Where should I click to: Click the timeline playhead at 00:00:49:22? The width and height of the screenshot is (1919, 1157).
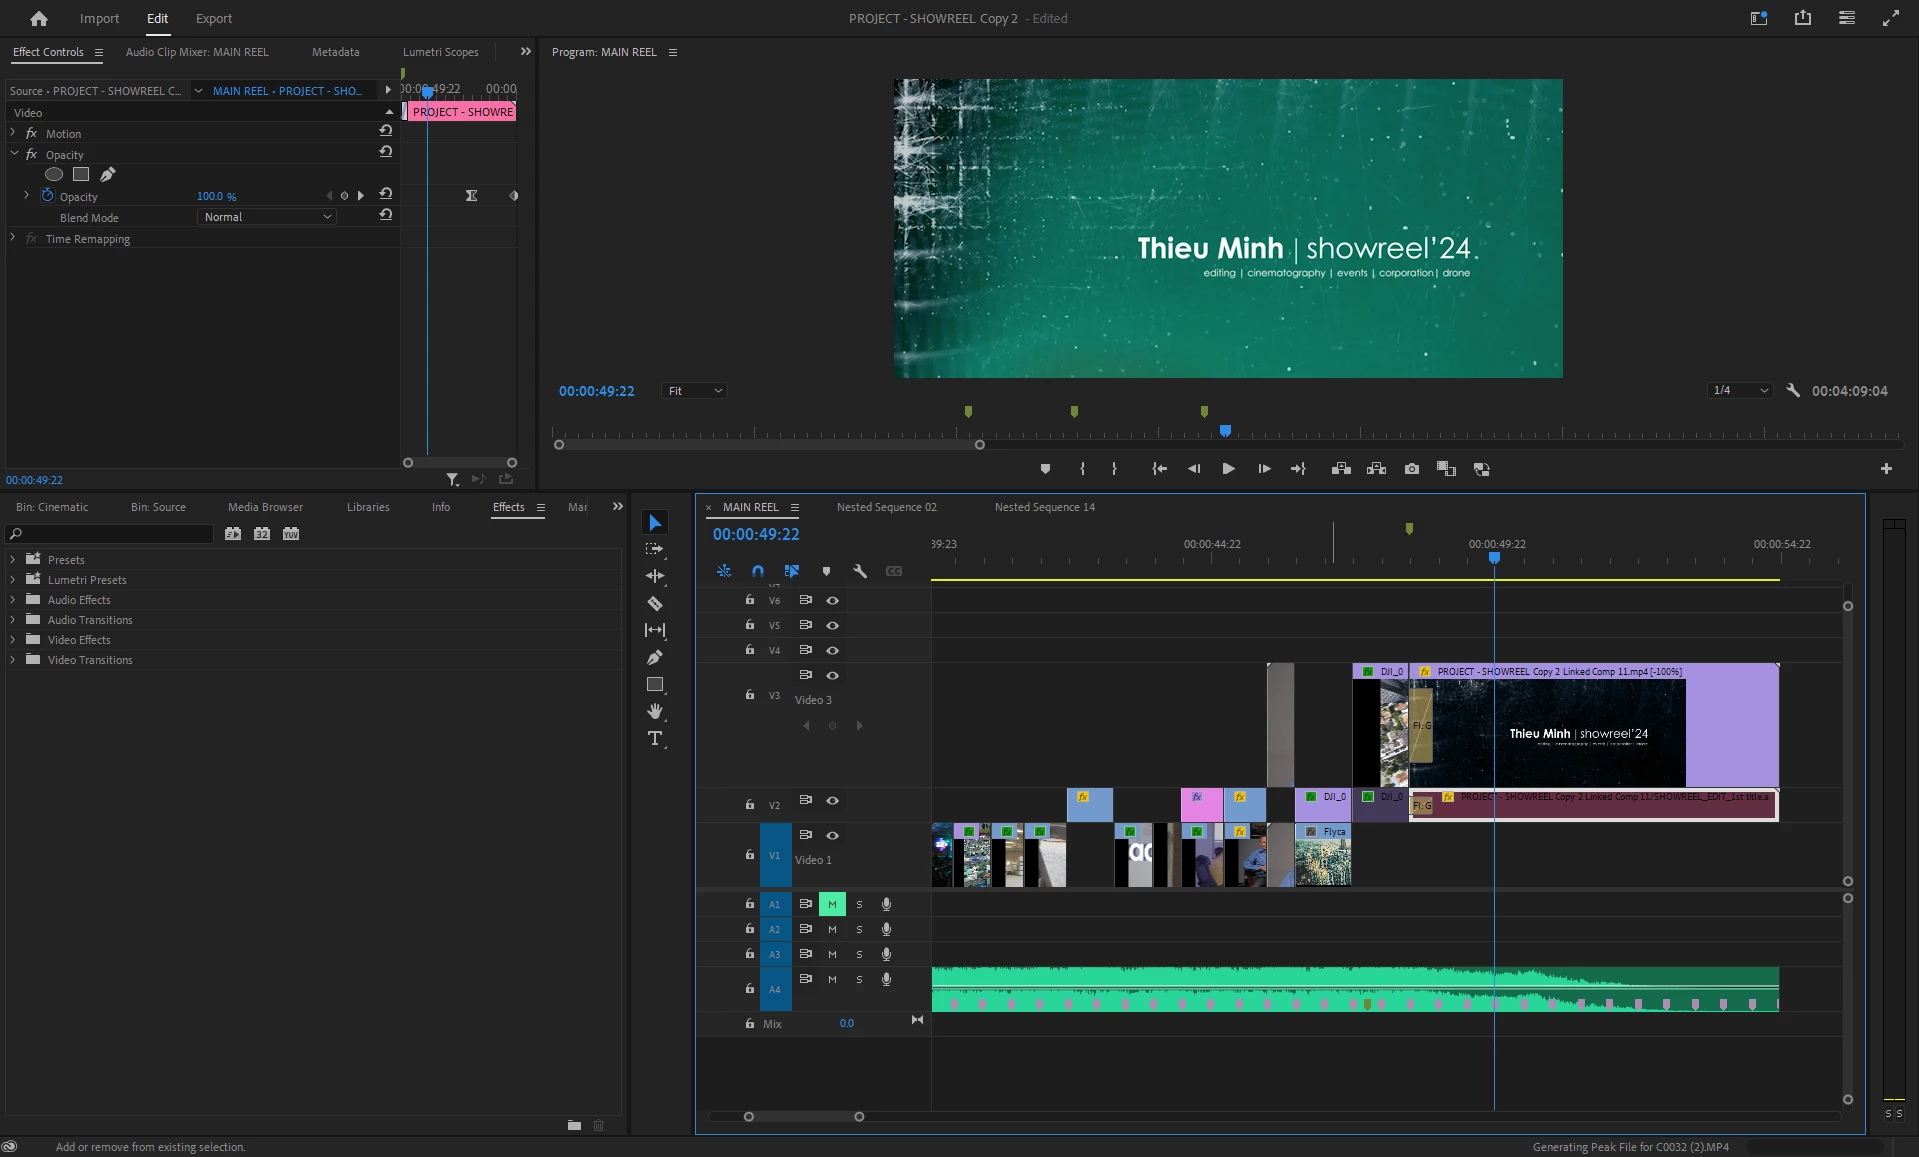(1495, 558)
